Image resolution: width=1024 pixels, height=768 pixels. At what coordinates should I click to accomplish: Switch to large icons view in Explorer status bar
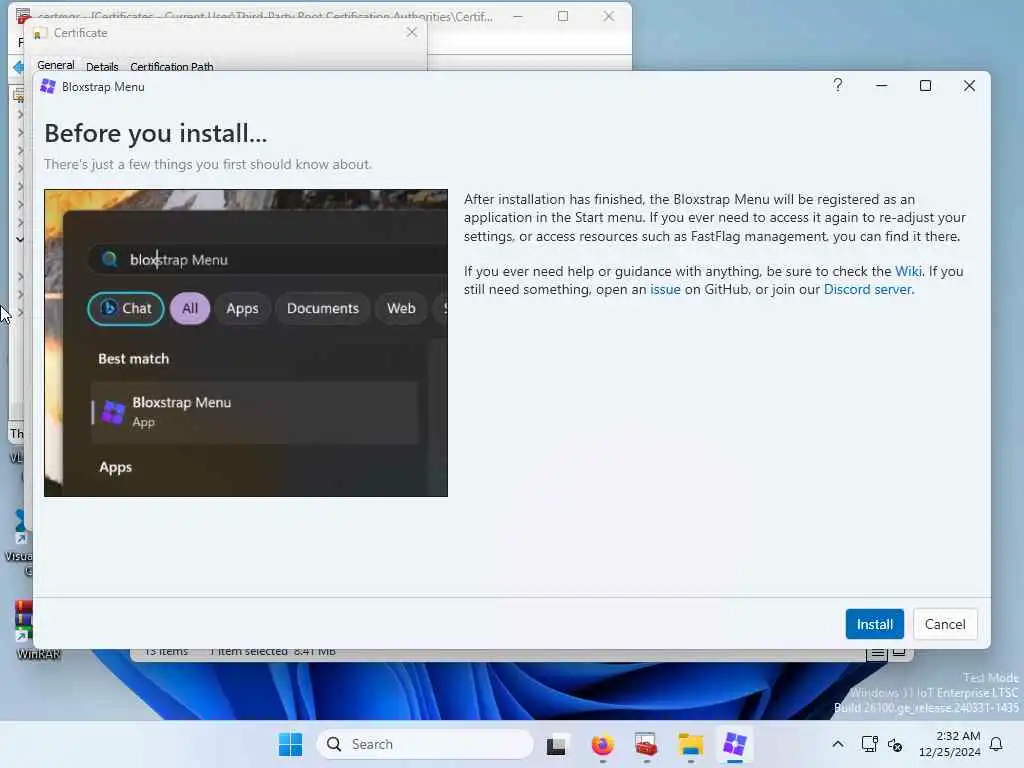[x=899, y=652]
